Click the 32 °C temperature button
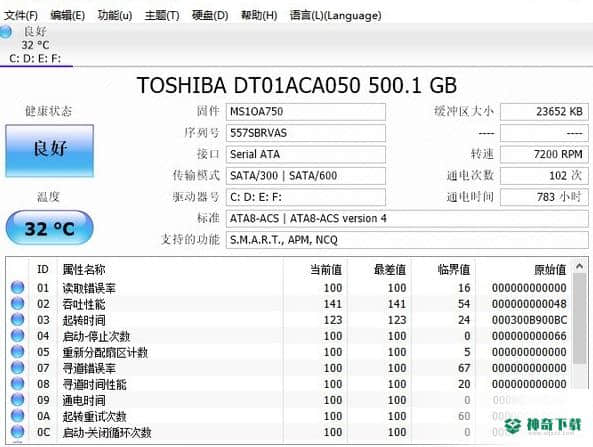The height and width of the screenshot is (447, 593). pyautogui.click(x=50, y=228)
